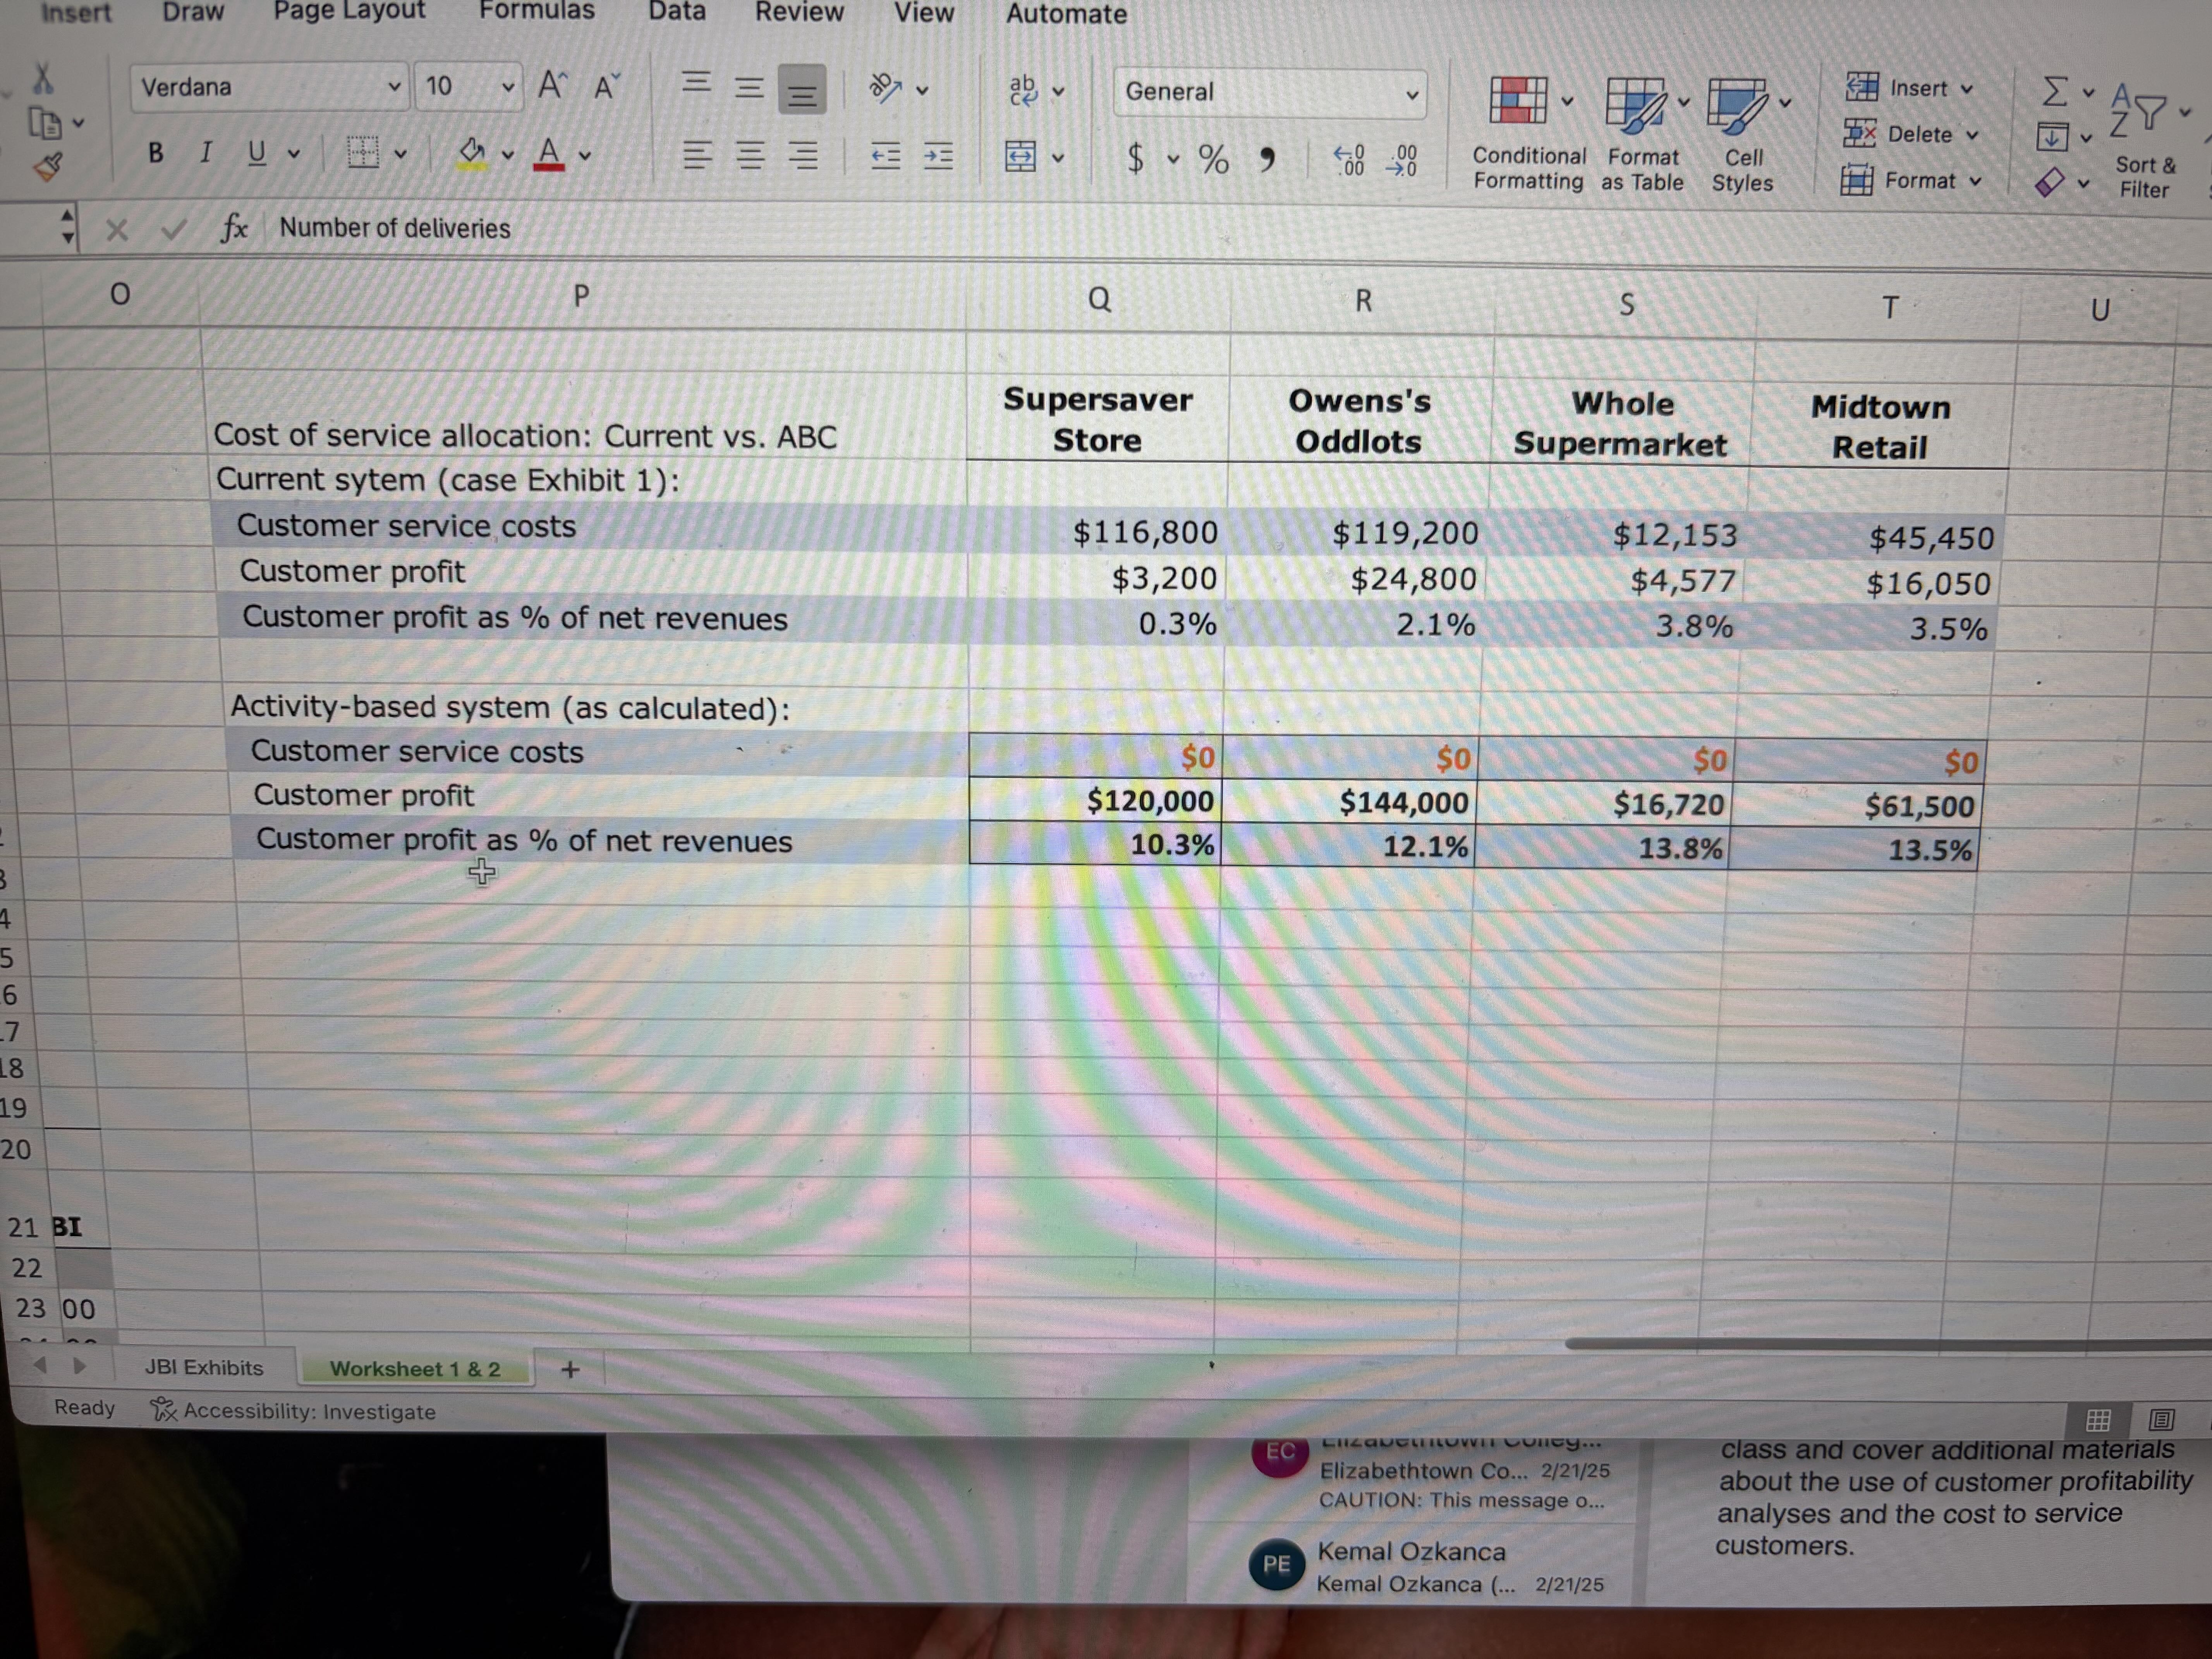The width and height of the screenshot is (2212, 1659).
Task: Increase font size with the larger A icon
Action: pos(551,86)
